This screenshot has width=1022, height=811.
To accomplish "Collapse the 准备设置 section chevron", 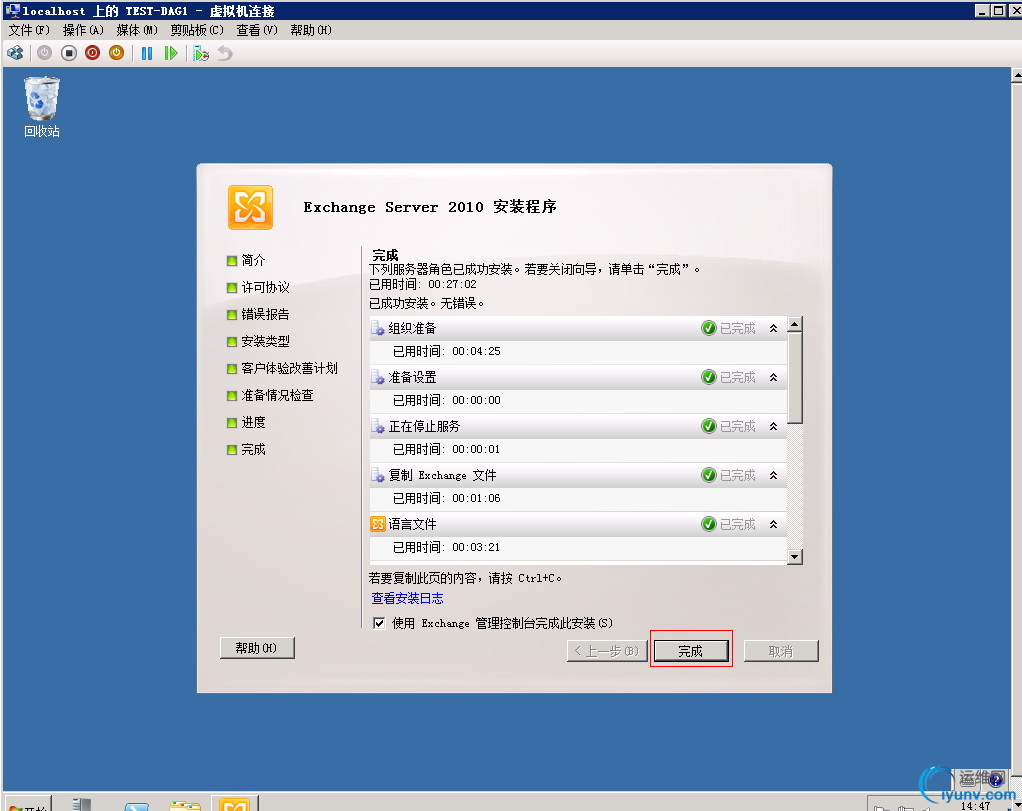I will [x=773, y=377].
